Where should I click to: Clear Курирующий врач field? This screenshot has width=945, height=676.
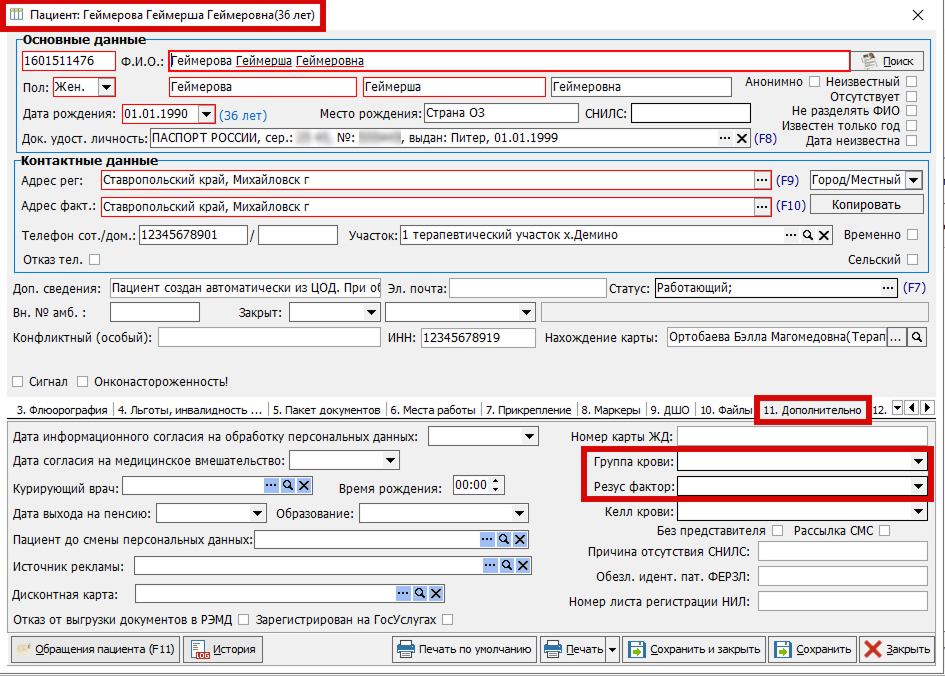pos(304,485)
